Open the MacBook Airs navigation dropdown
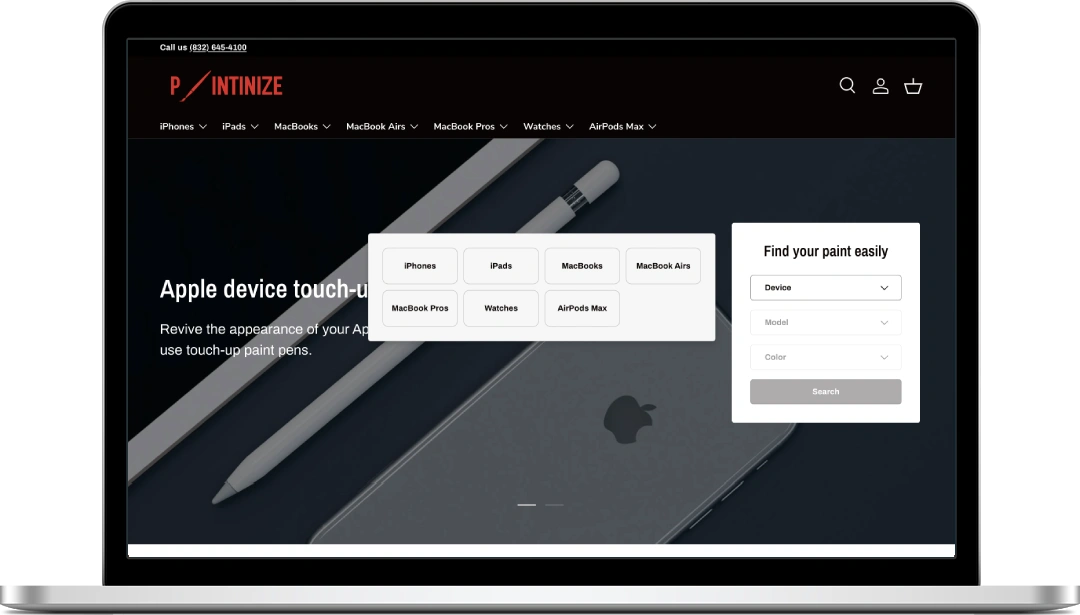The image size is (1080, 615). pyautogui.click(x=382, y=127)
